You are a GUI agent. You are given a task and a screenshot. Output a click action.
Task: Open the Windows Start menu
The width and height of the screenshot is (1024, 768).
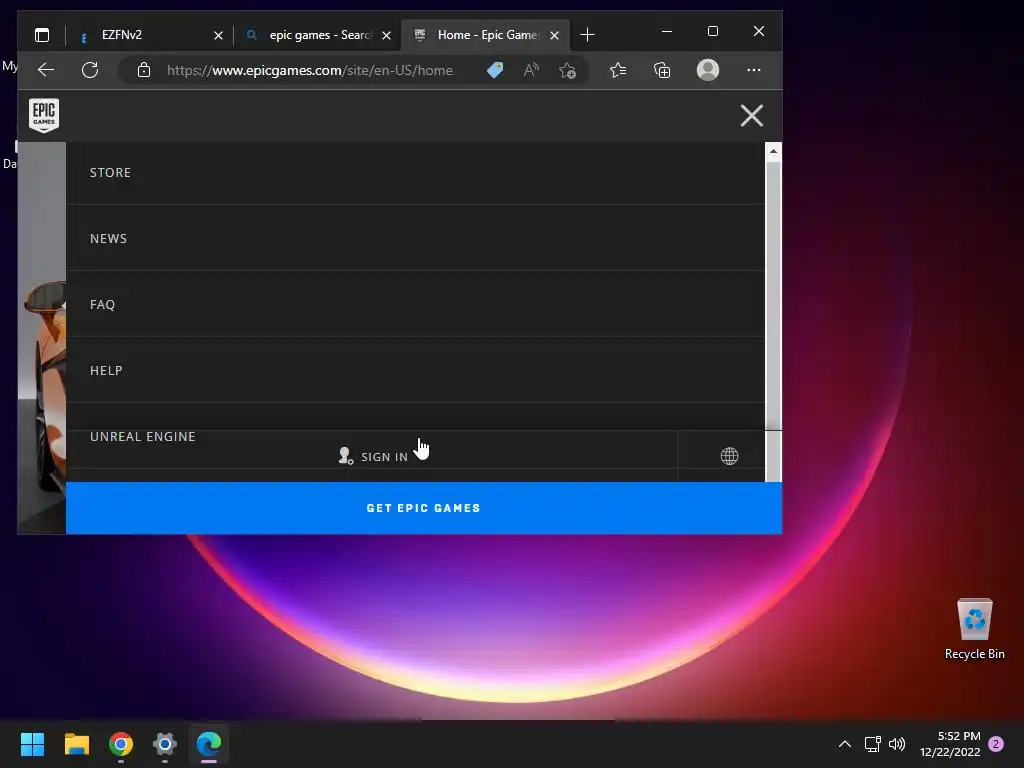(32, 744)
